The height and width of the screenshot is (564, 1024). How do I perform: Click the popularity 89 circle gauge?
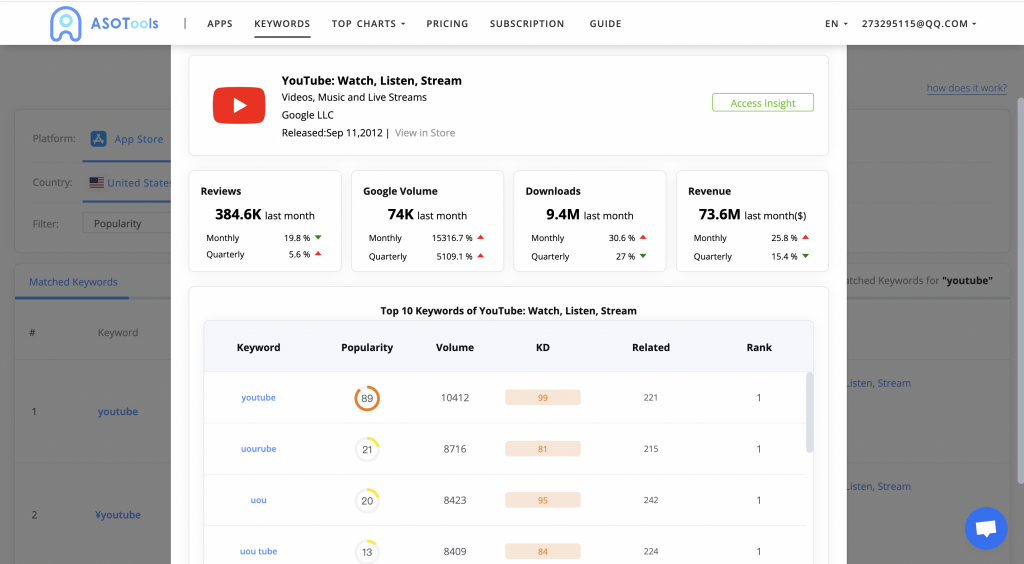pyautogui.click(x=367, y=398)
